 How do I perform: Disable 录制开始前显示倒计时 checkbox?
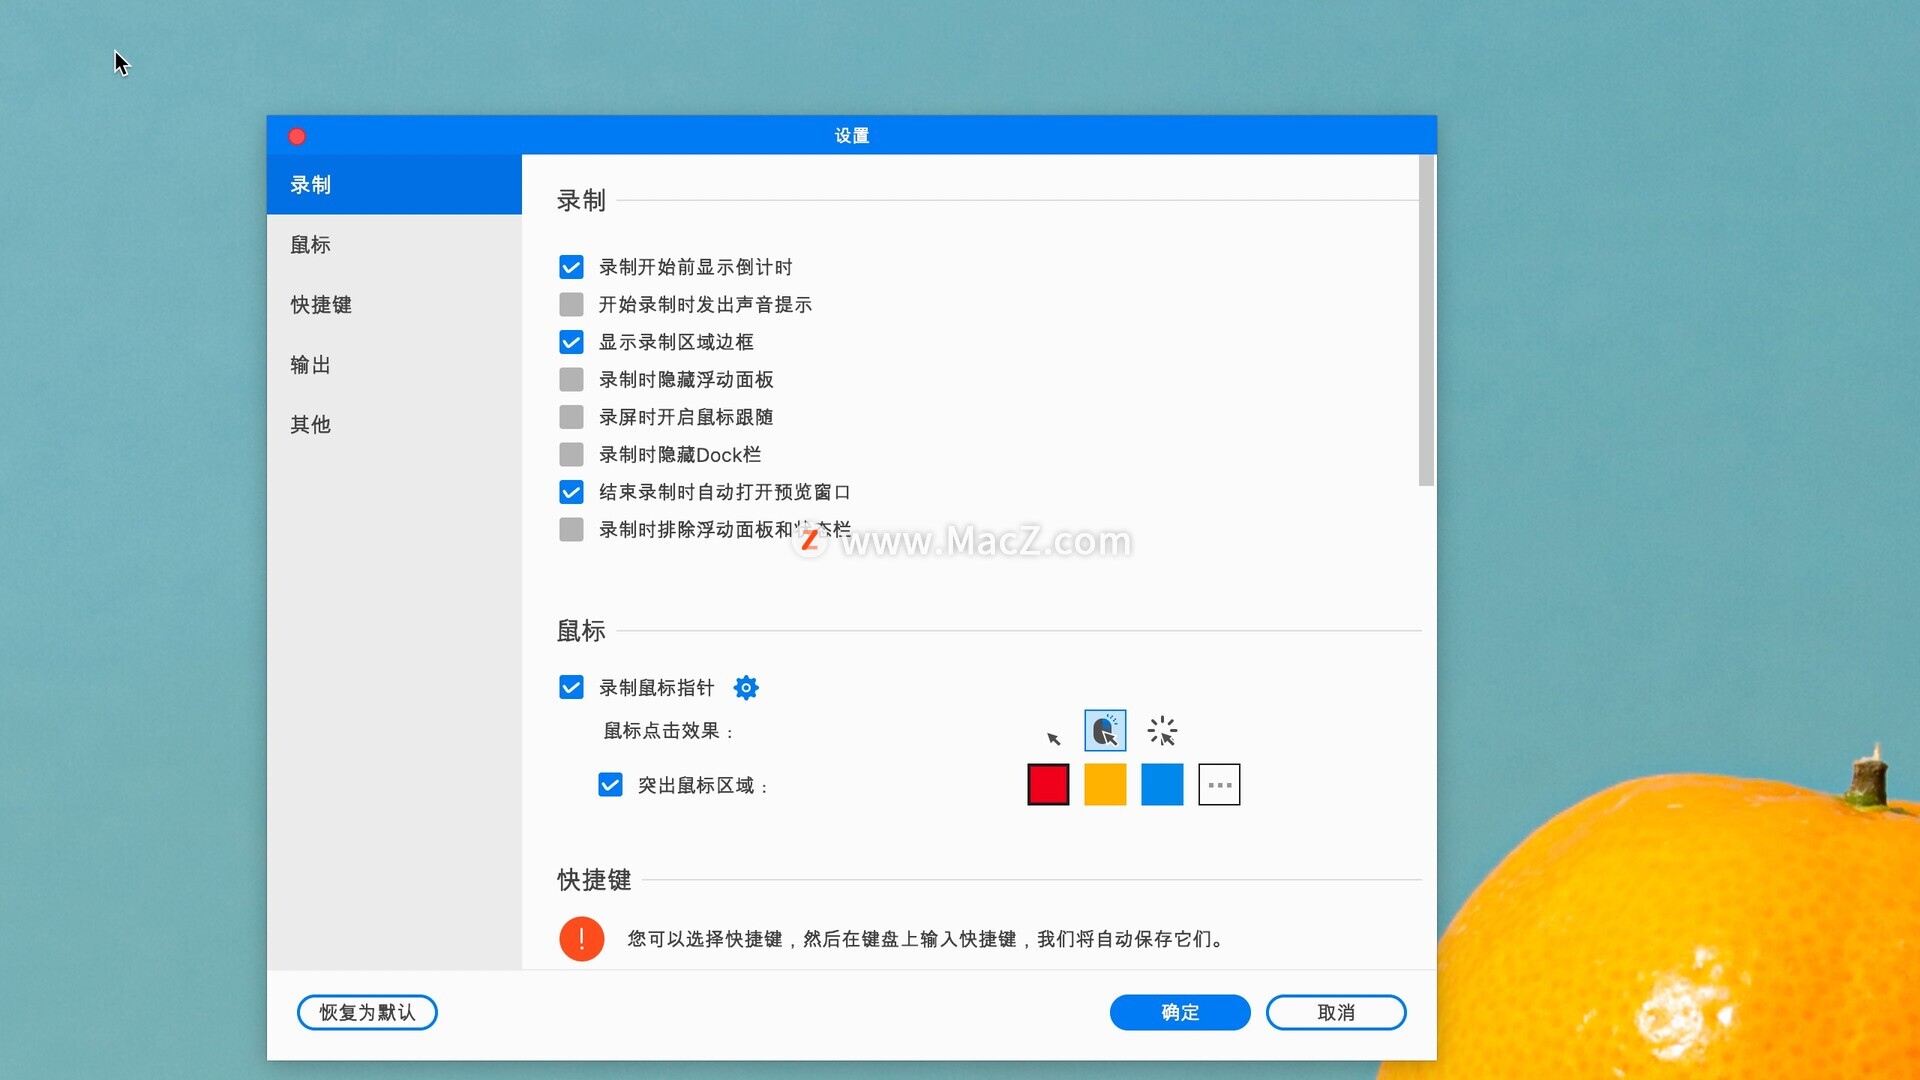571,267
